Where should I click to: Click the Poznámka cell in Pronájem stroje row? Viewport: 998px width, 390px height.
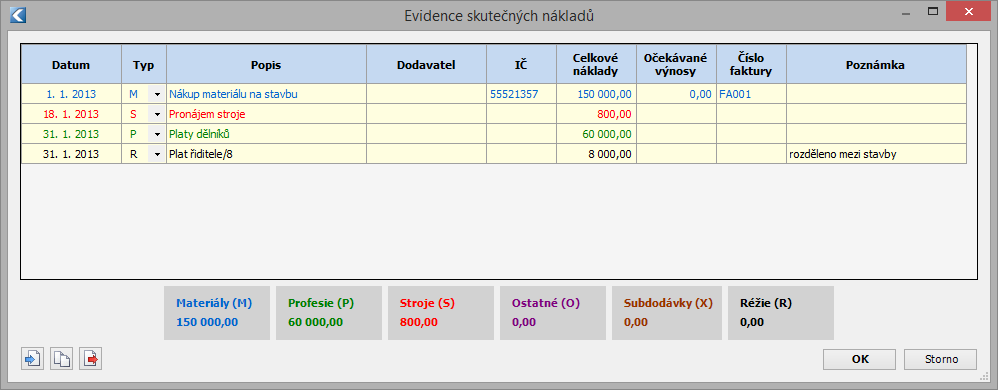(x=876, y=115)
